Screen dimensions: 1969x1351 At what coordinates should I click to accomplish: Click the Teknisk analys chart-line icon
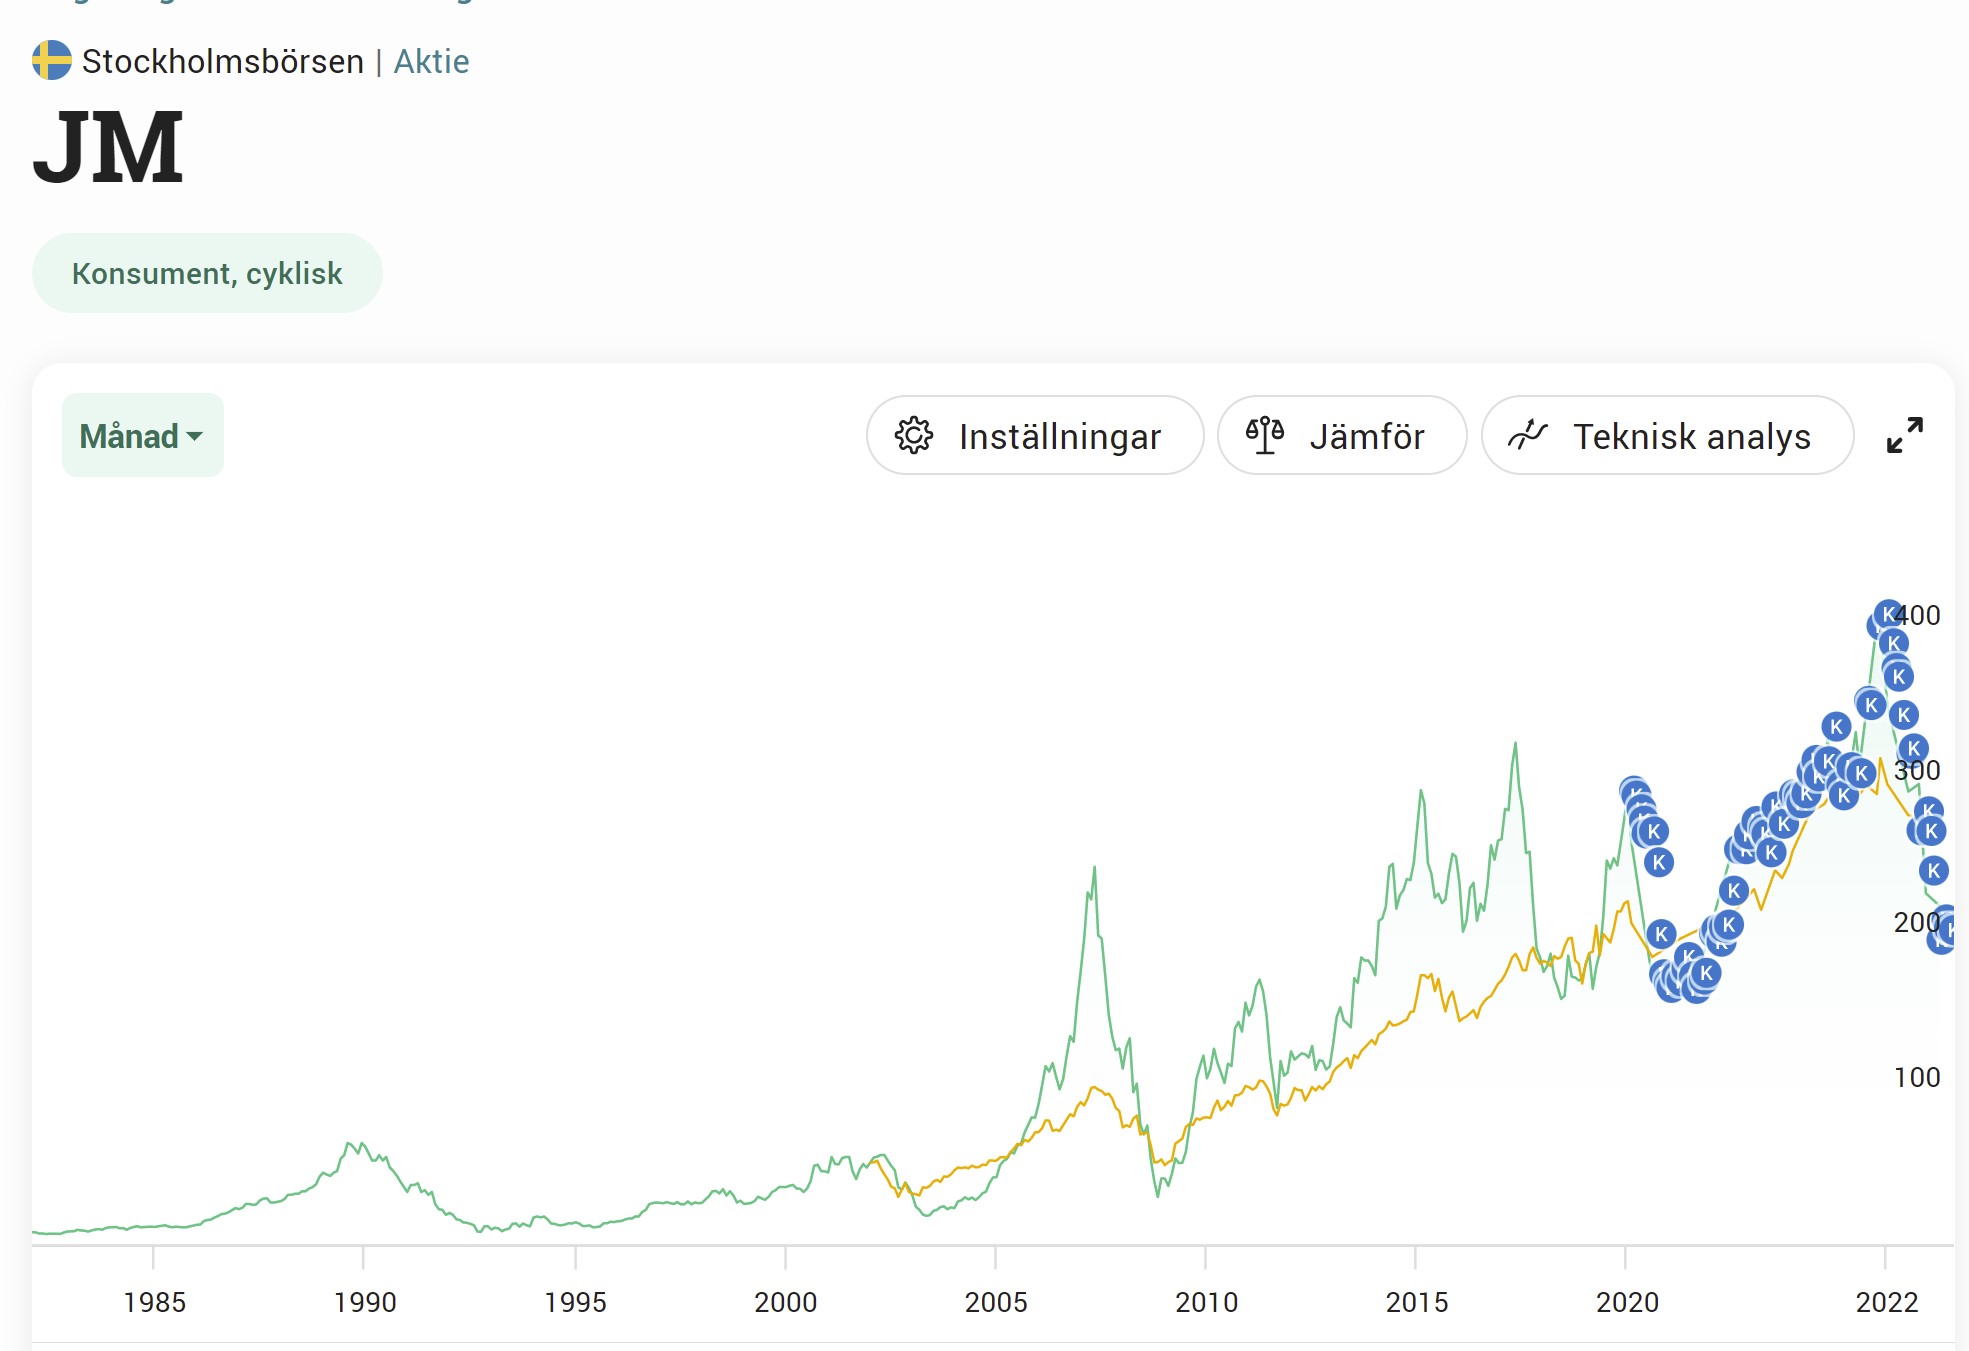point(1527,436)
